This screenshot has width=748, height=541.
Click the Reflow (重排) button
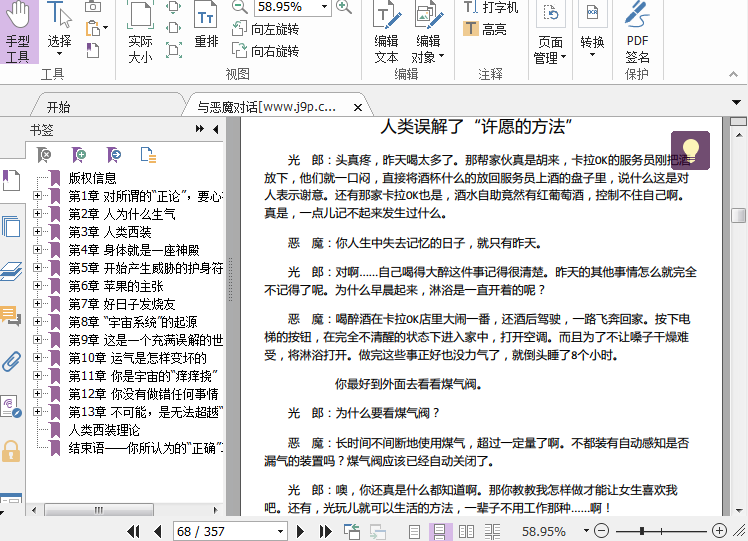(206, 26)
